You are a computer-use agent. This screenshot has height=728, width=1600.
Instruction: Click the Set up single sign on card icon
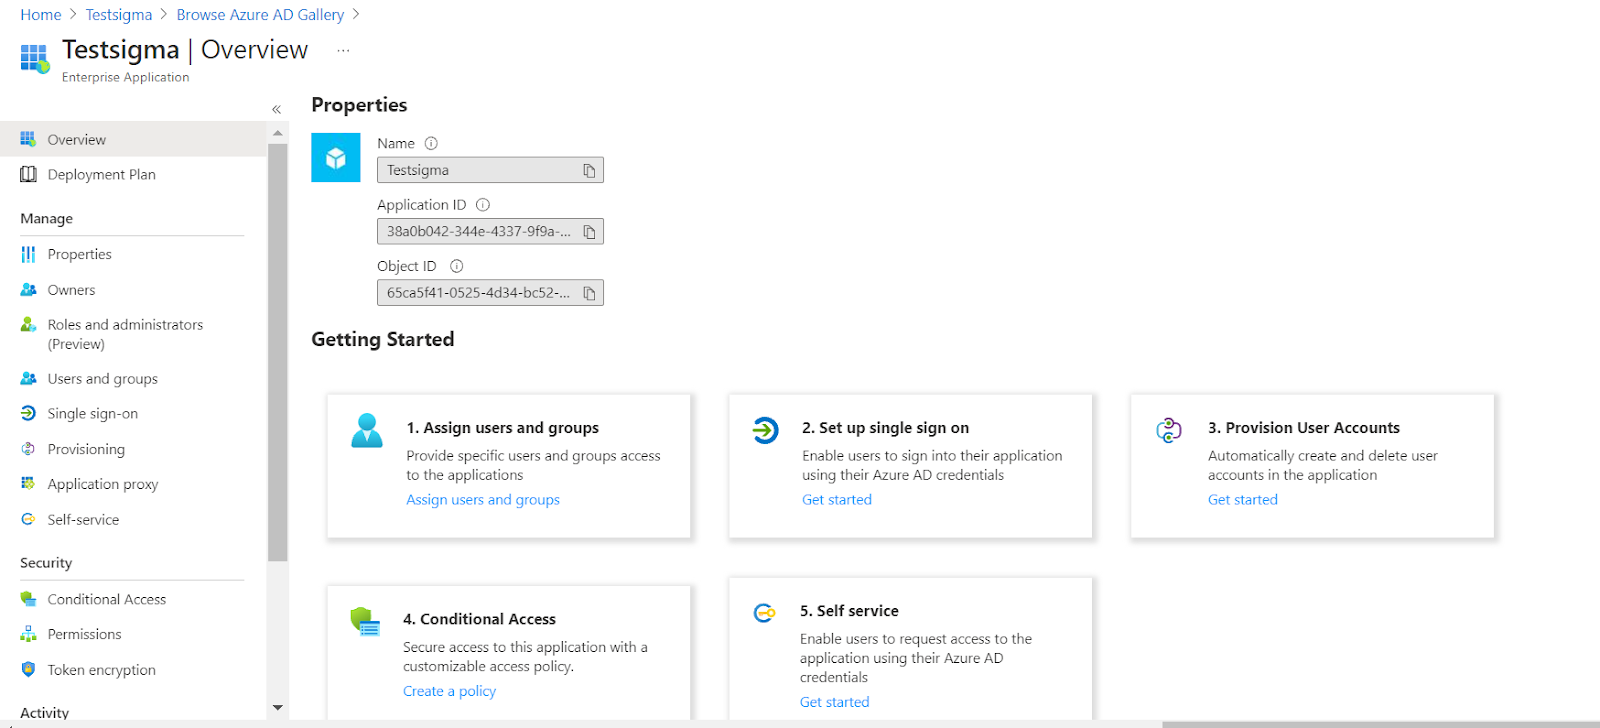click(765, 430)
